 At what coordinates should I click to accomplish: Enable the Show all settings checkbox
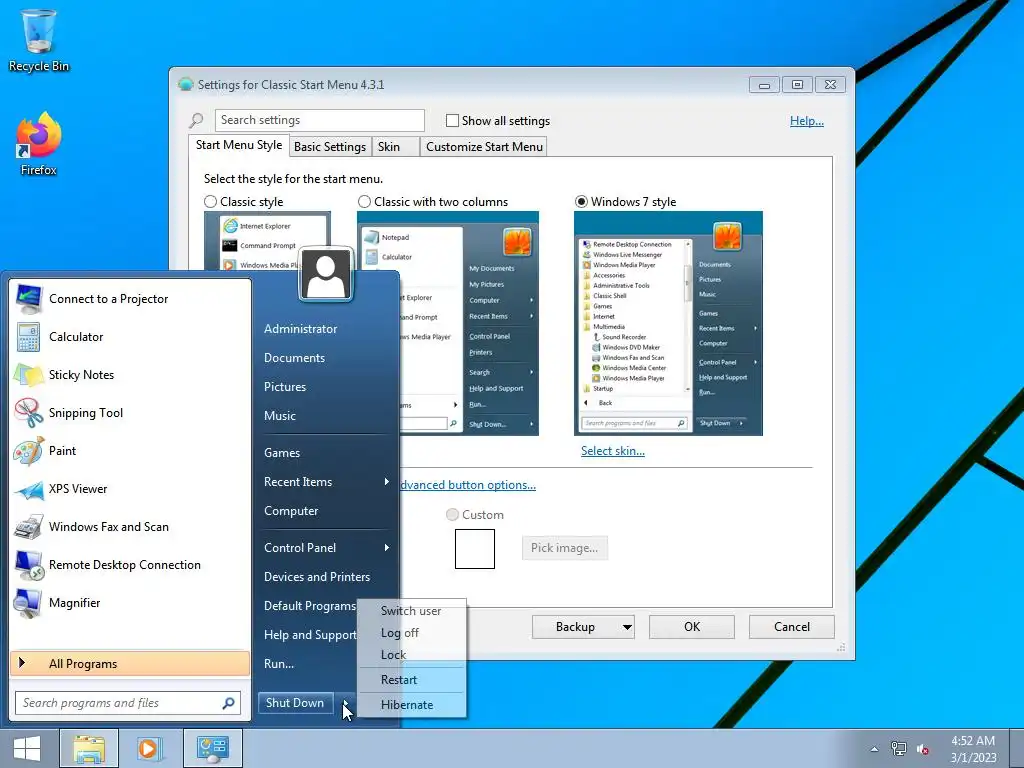pyautogui.click(x=452, y=120)
